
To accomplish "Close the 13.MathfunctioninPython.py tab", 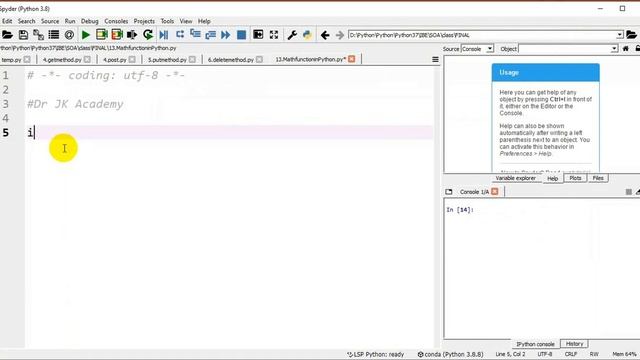I will coord(352,59).
